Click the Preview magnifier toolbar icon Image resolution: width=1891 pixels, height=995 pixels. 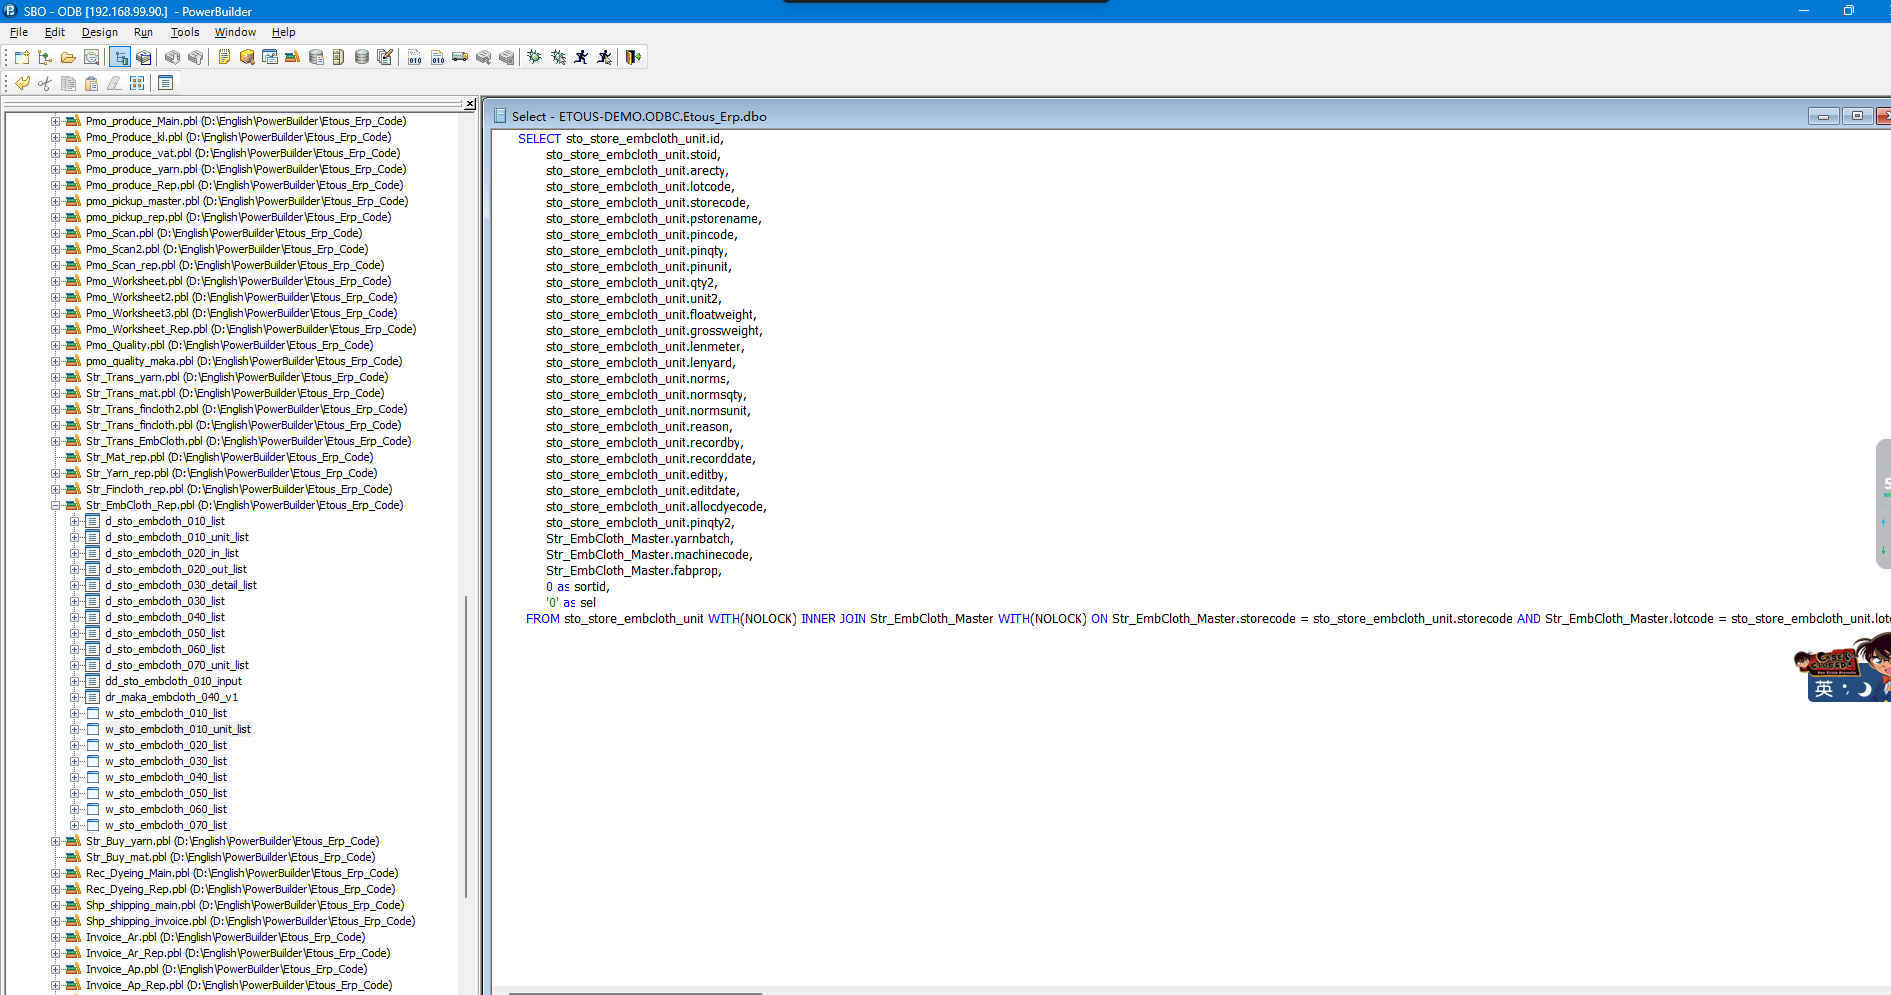tap(91, 57)
